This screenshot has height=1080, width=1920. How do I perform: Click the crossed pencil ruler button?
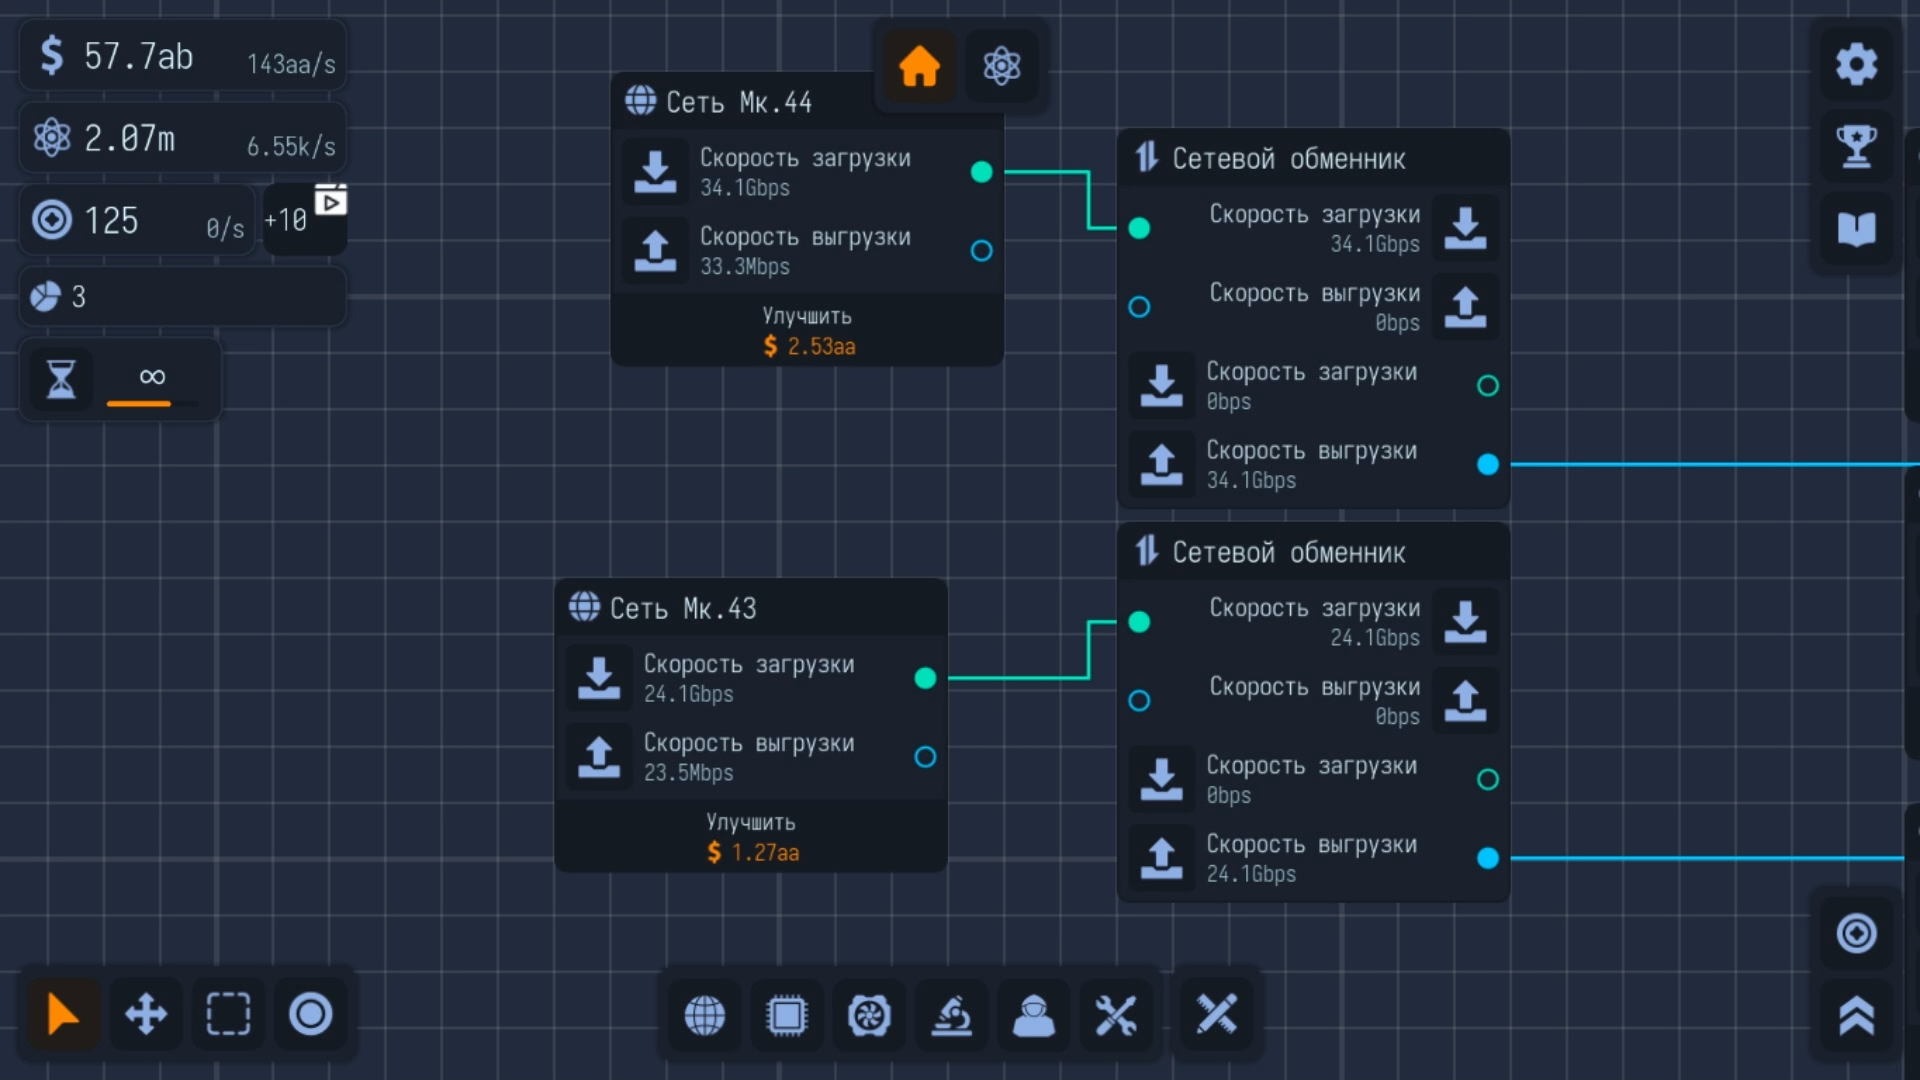pyautogui.click(x=1217, y=1014)
